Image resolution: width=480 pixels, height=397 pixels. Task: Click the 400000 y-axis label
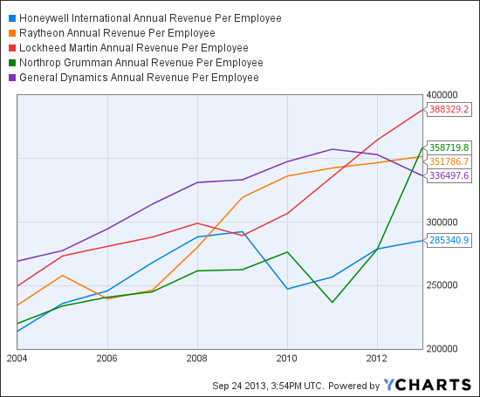[x=442, y=95]
